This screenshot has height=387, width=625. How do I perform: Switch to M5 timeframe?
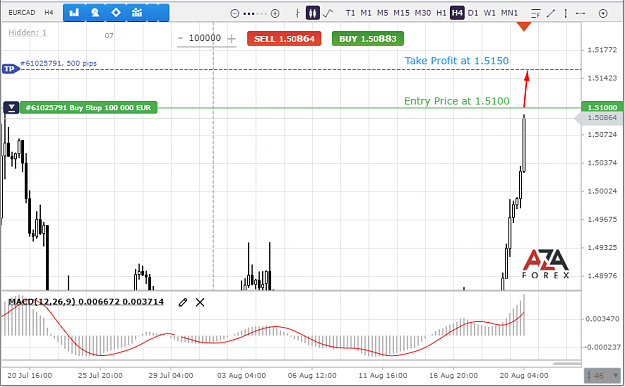click(x=382, y=13)
